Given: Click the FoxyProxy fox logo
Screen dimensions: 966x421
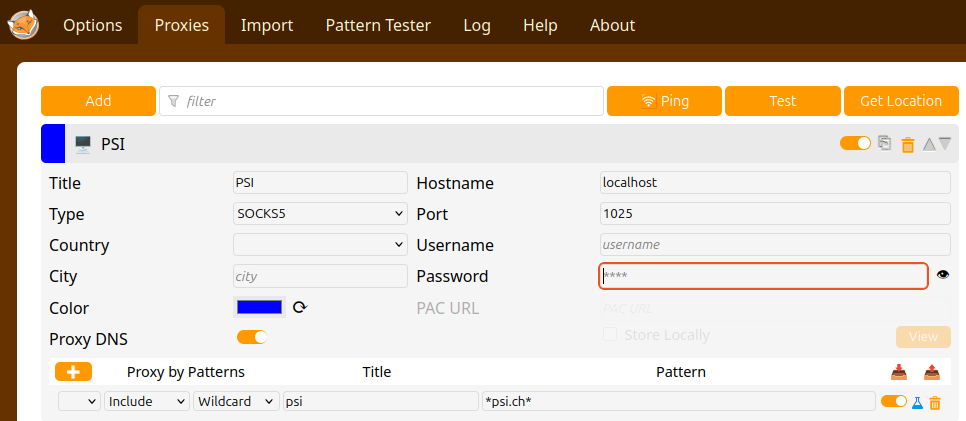Looking at the screenshot, I should tap(24, 24).
